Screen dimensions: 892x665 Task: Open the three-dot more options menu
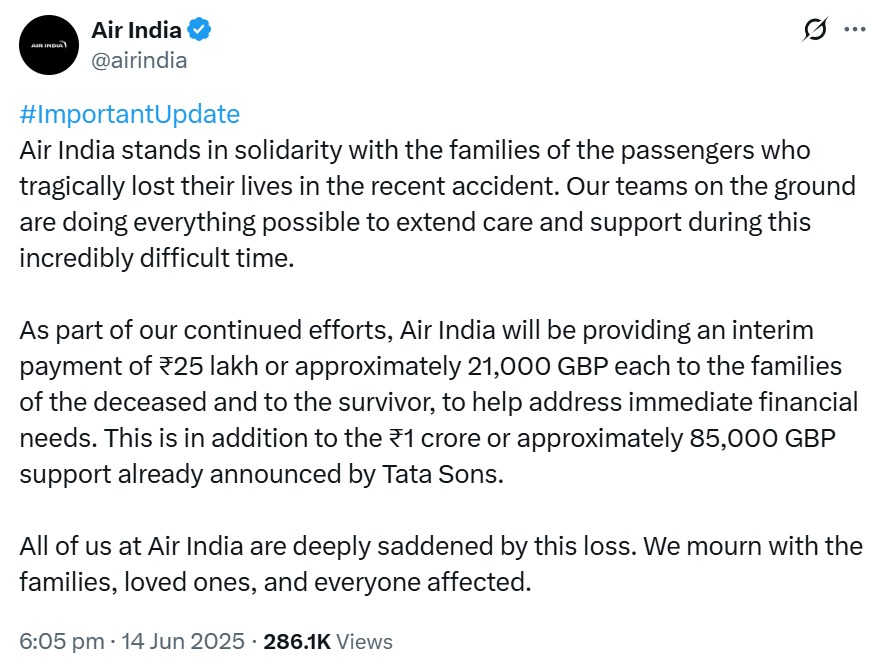(x=855, y=29)
